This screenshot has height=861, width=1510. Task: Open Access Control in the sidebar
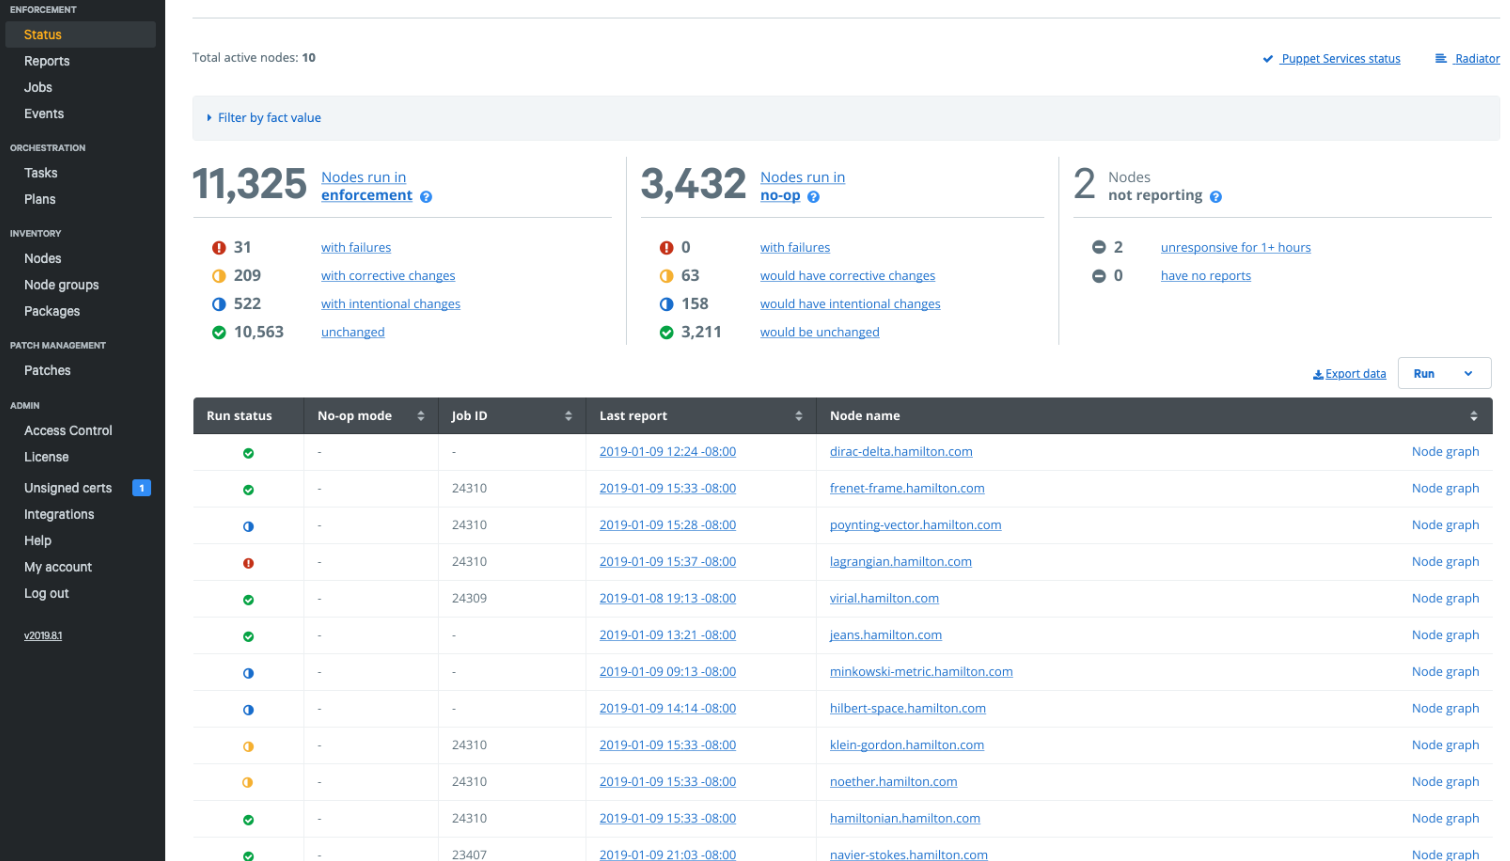point(68,430)
